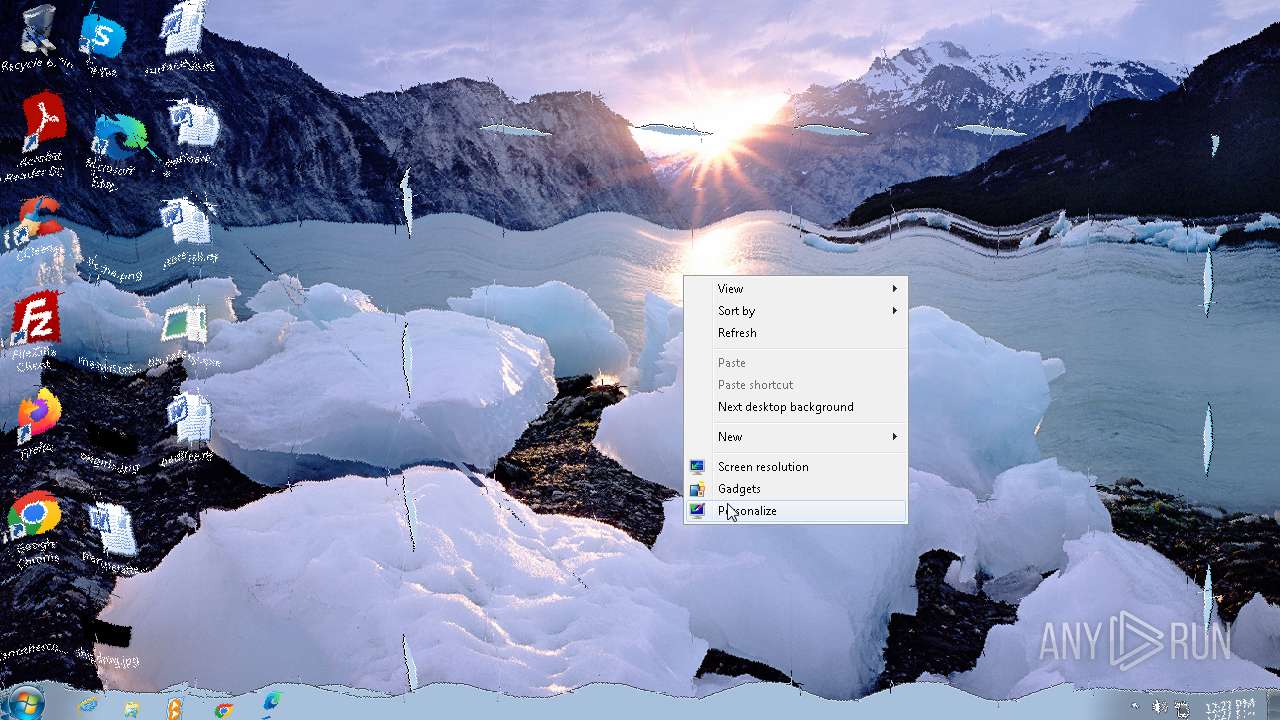Select the Word document right of Google Chrome
Image resolution: width=1280 pixels, height=720 pixels.
pos(112,538)
